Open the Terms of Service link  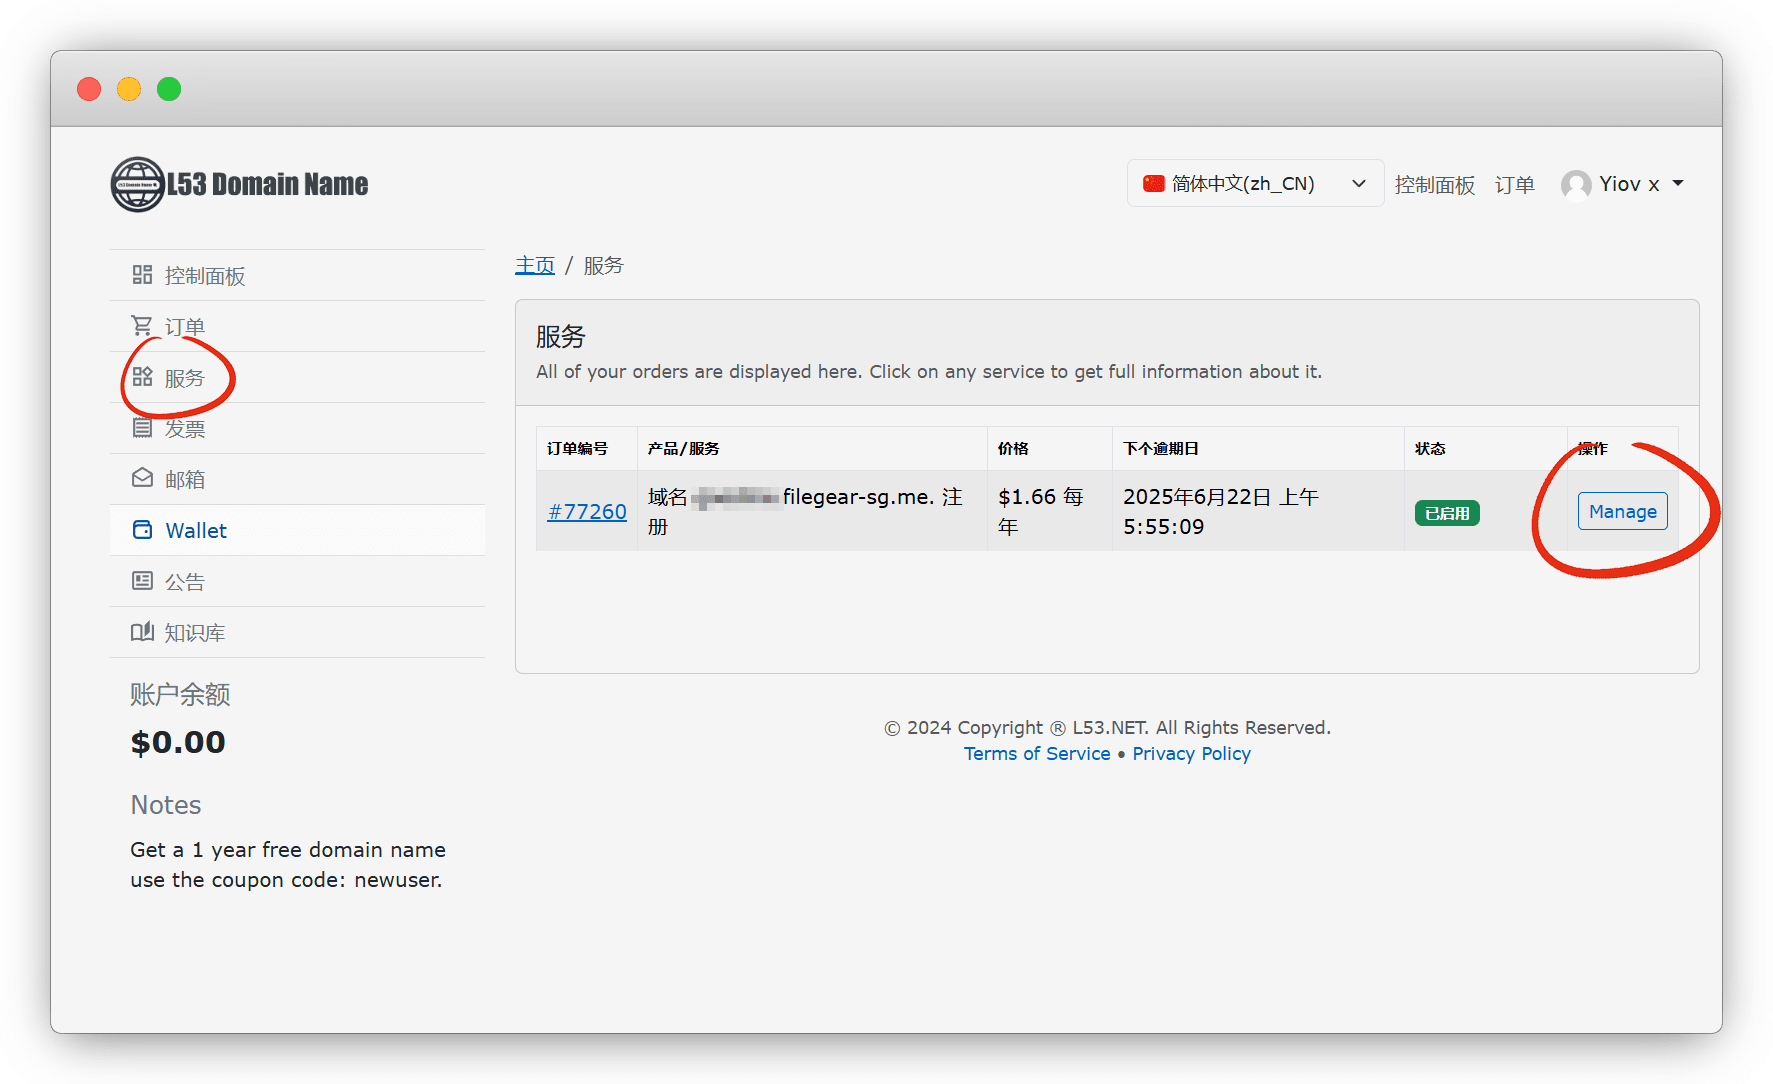(1037, 754)
